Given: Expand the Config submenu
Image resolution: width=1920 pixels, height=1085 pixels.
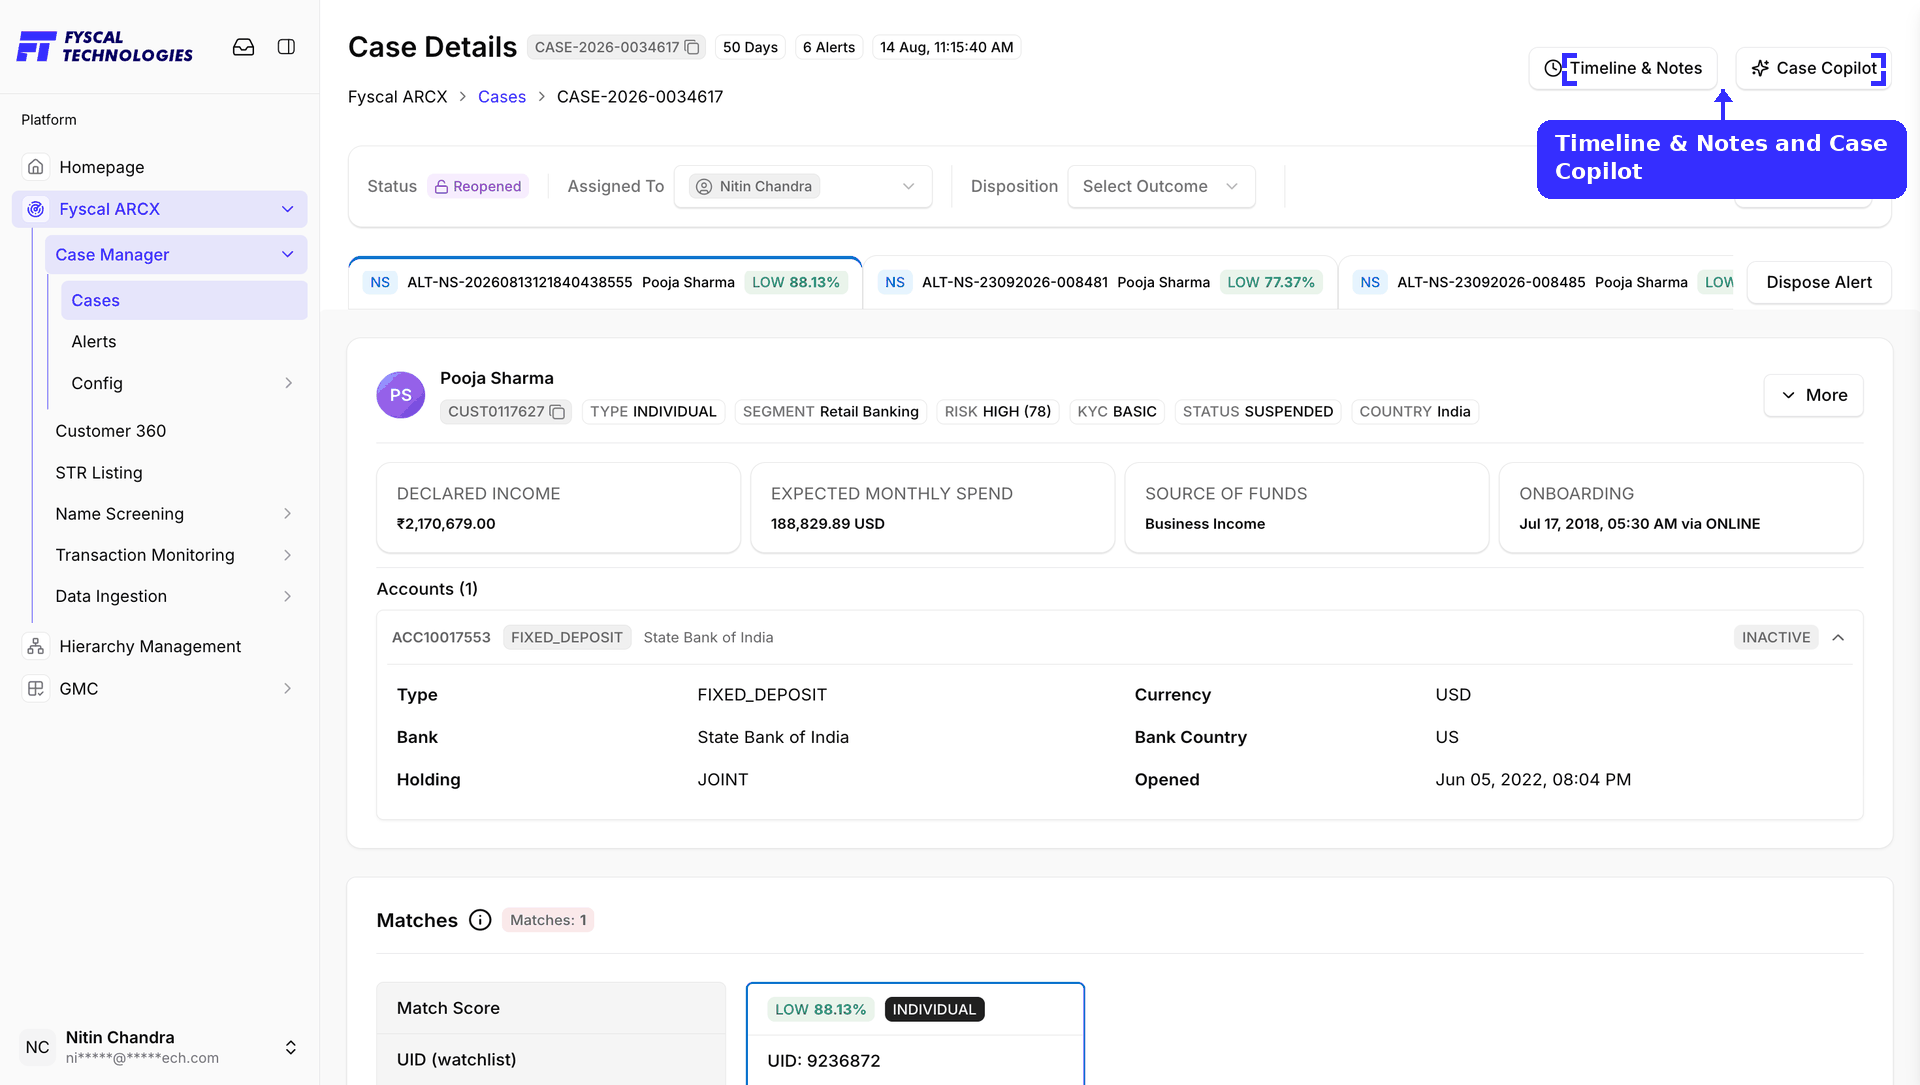Looking at the screenshot, I should tap(288, 383).
